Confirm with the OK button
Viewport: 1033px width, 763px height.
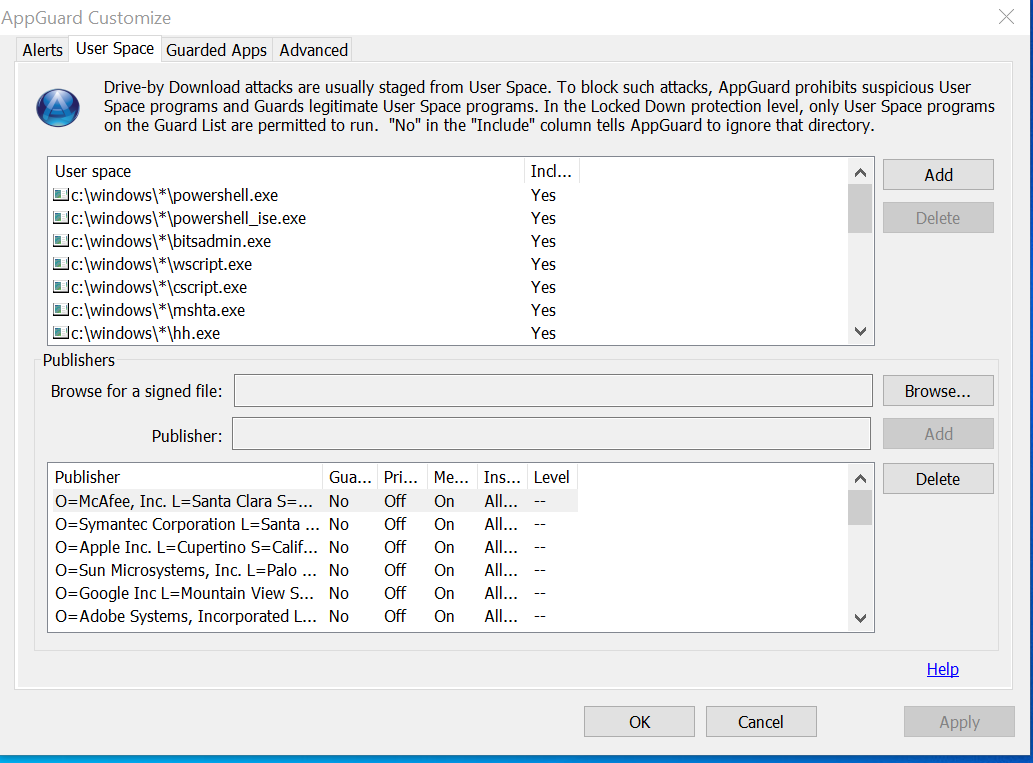(639, 721)
